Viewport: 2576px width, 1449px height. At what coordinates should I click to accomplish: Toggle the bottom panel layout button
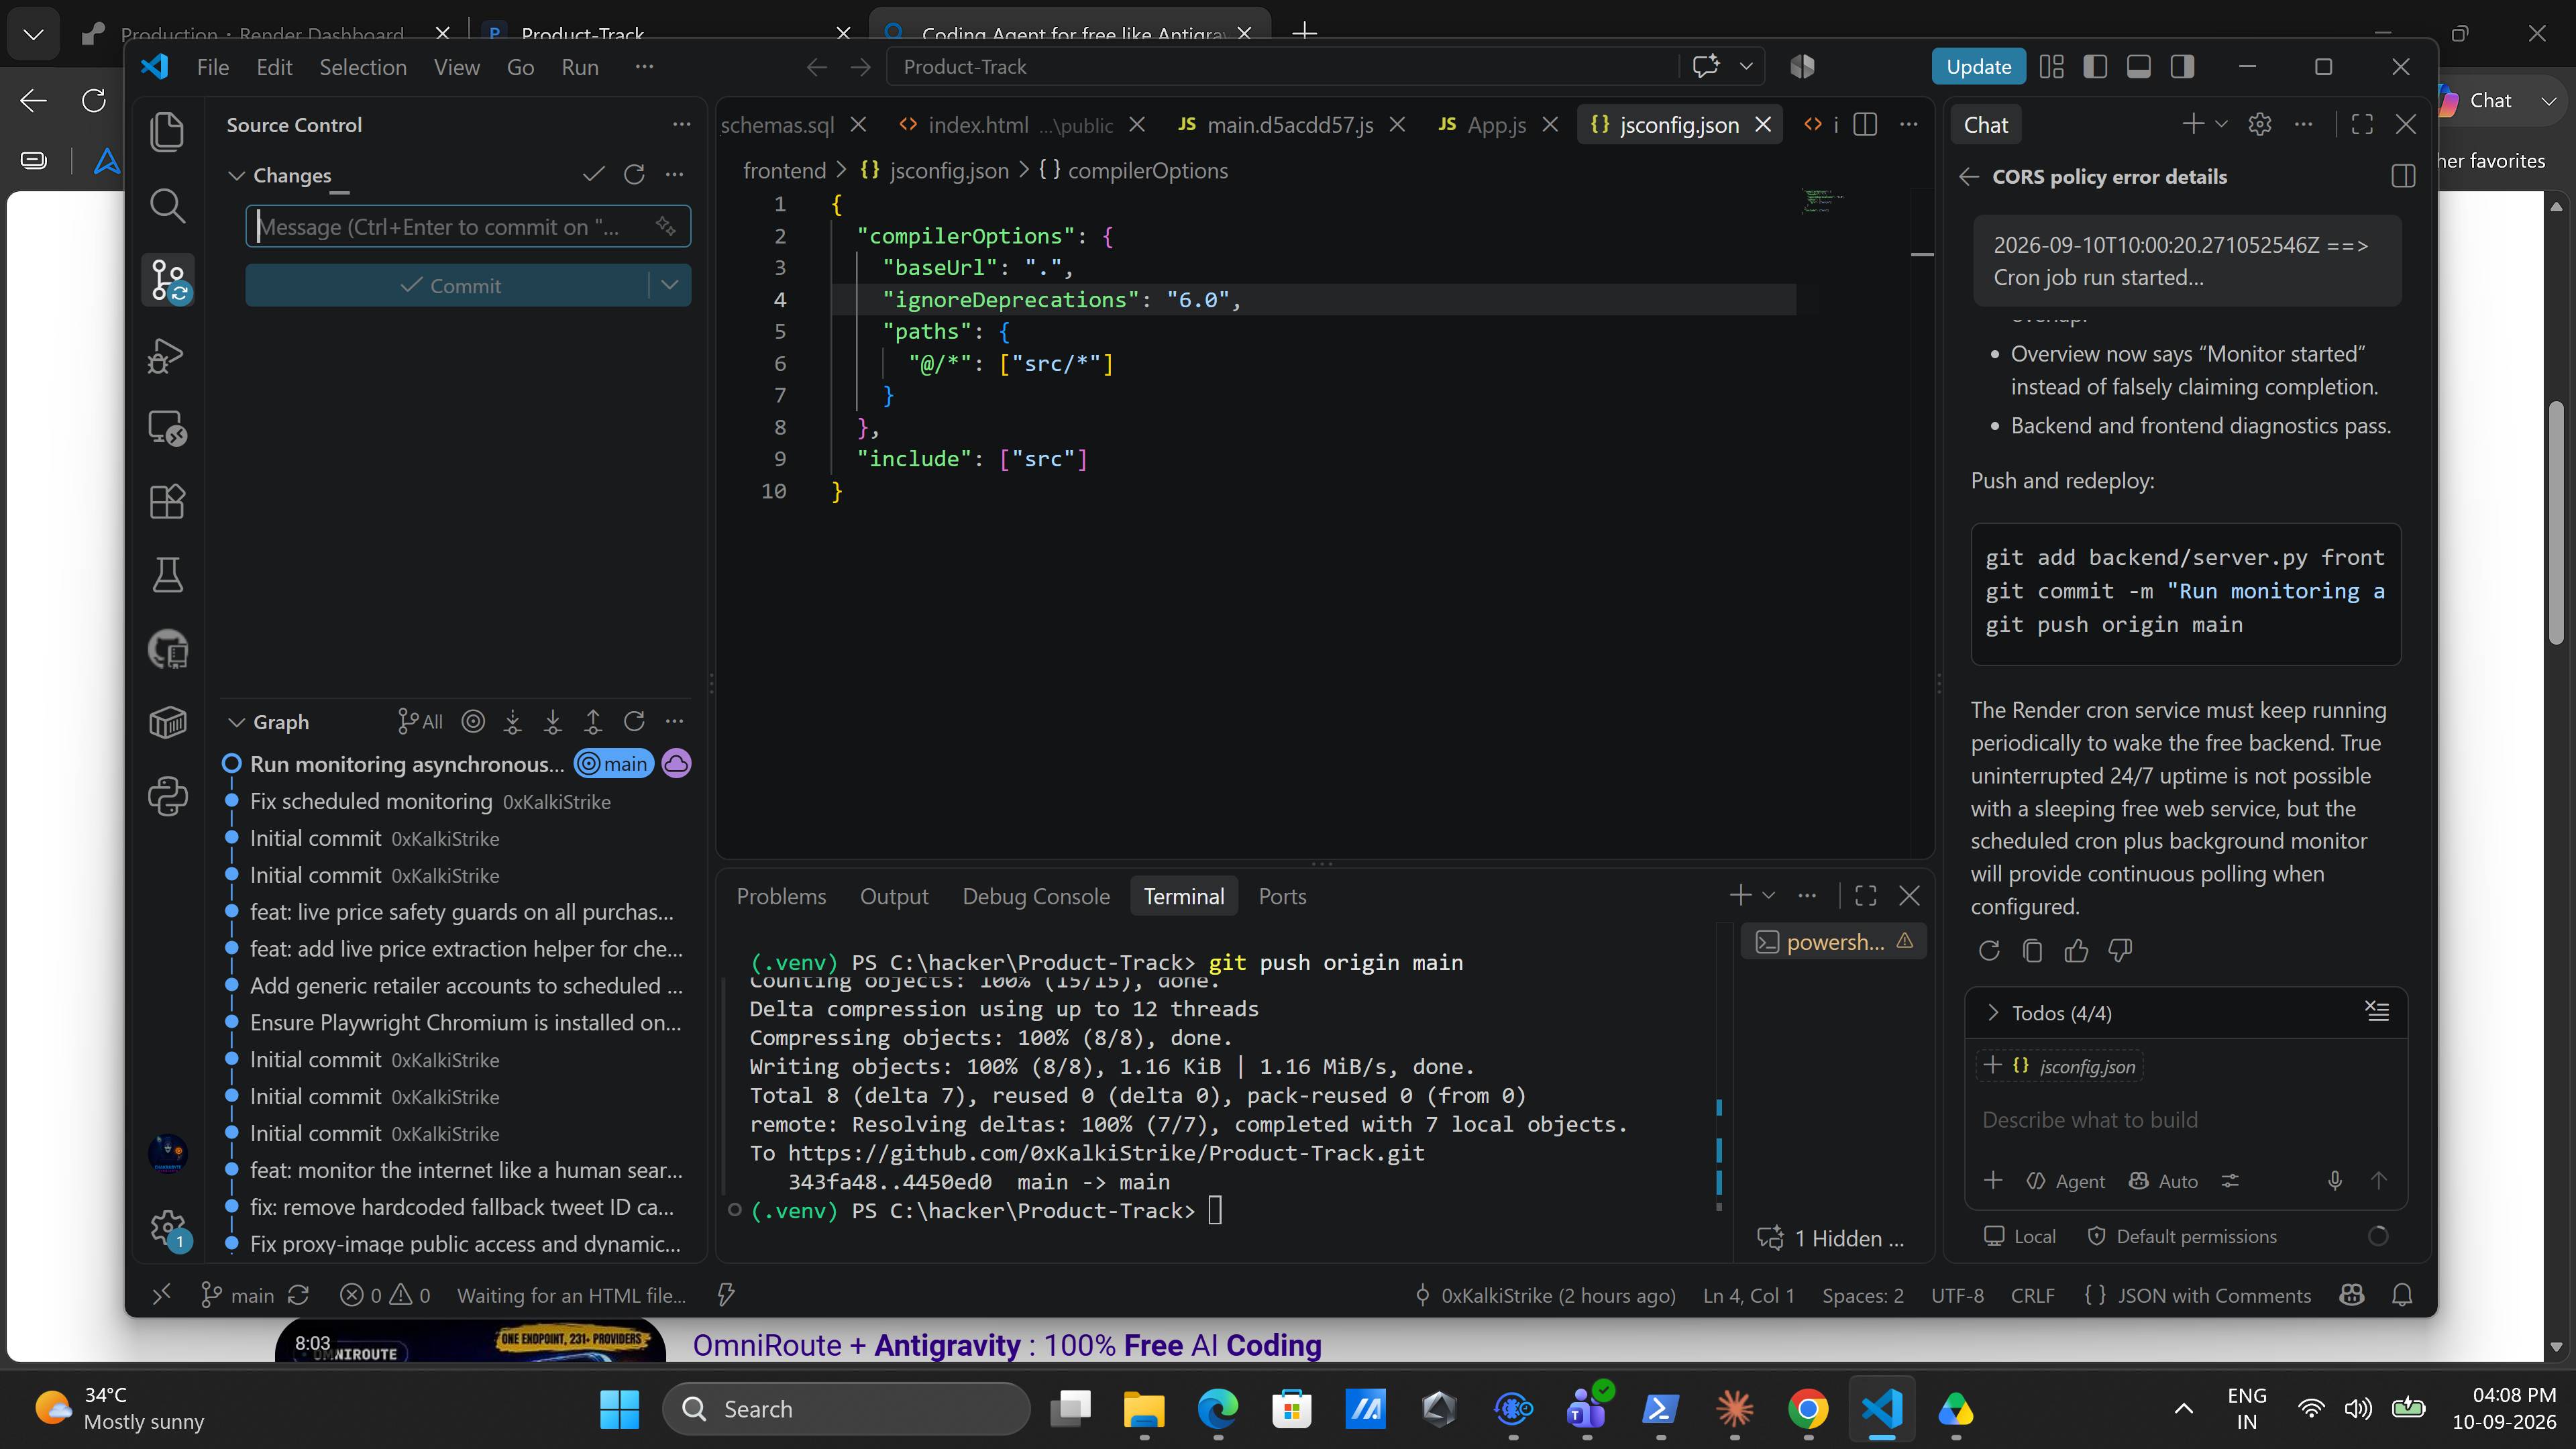(2139, 67)
